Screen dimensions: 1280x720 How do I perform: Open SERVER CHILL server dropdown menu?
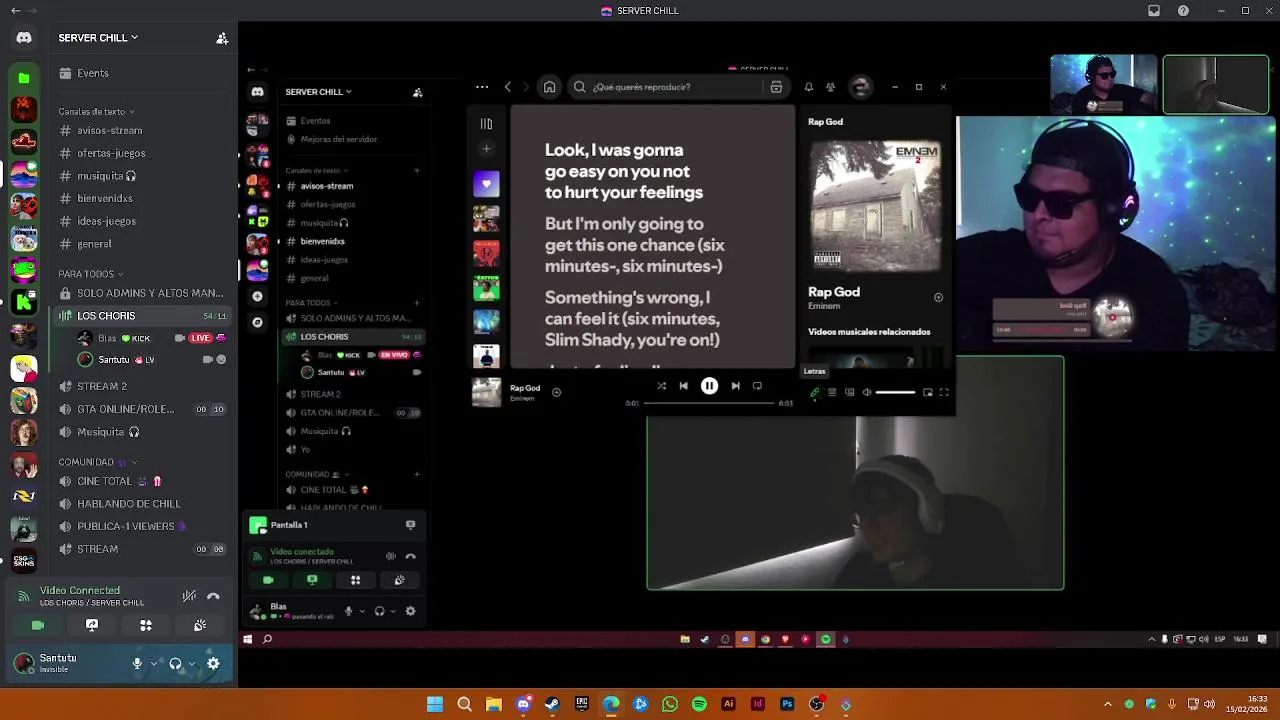(x=99, y=38)
